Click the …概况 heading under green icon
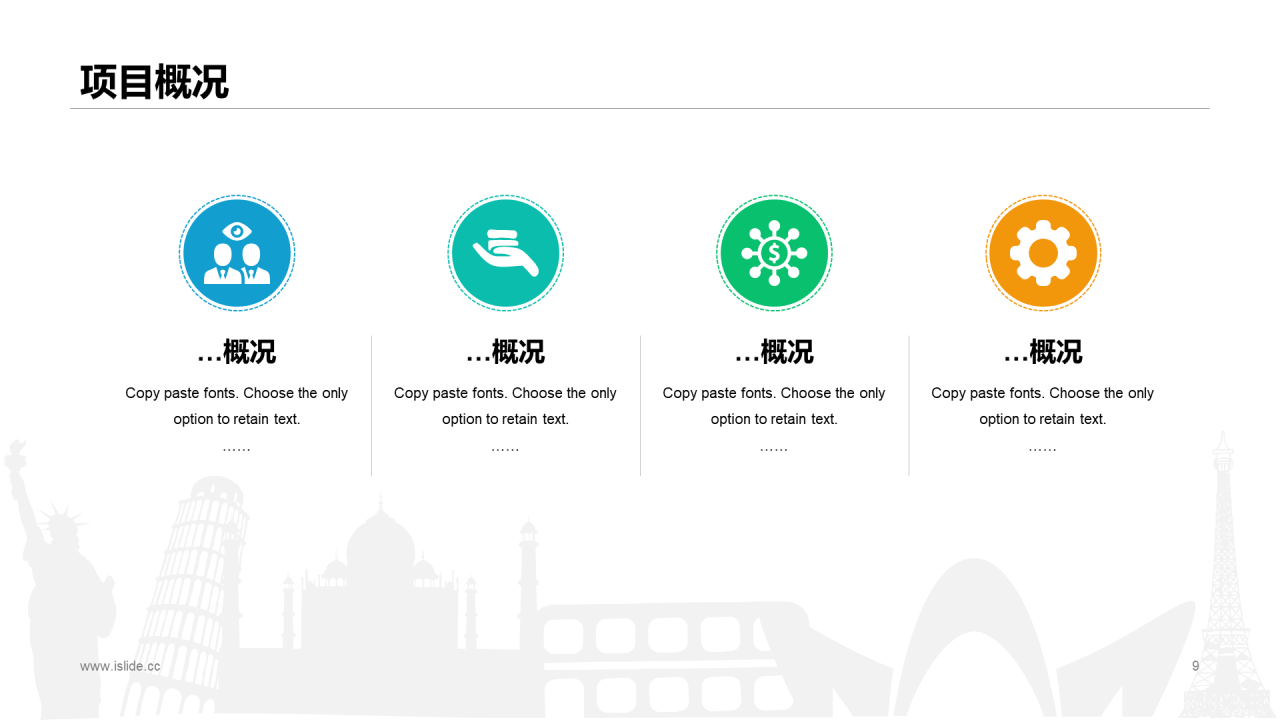This screenshot has width=1280, height=720. tap(774, 352)
